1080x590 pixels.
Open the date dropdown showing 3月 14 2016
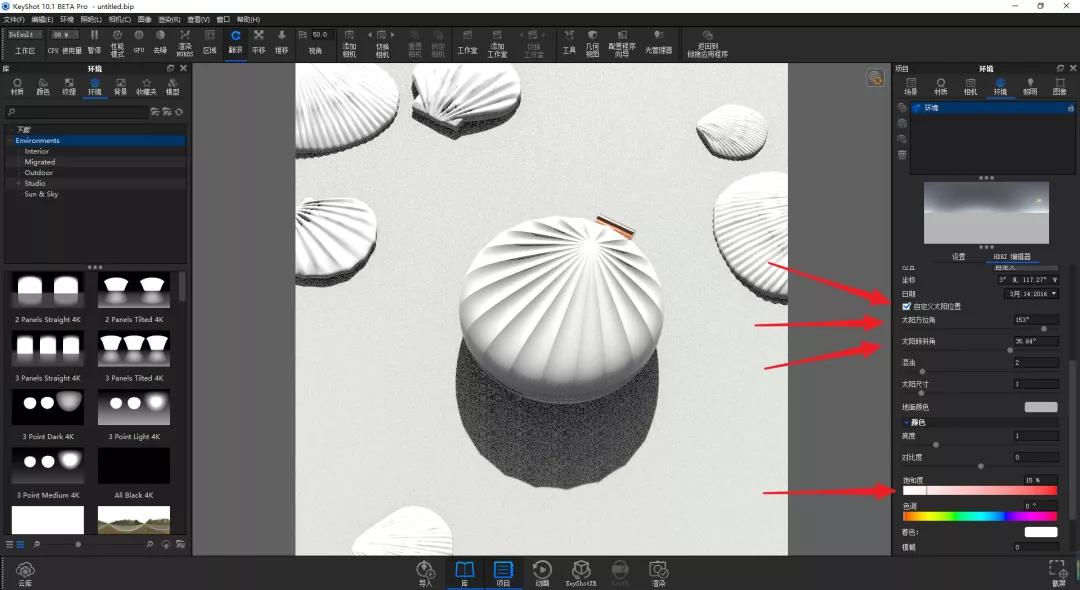coord(1032,294)
